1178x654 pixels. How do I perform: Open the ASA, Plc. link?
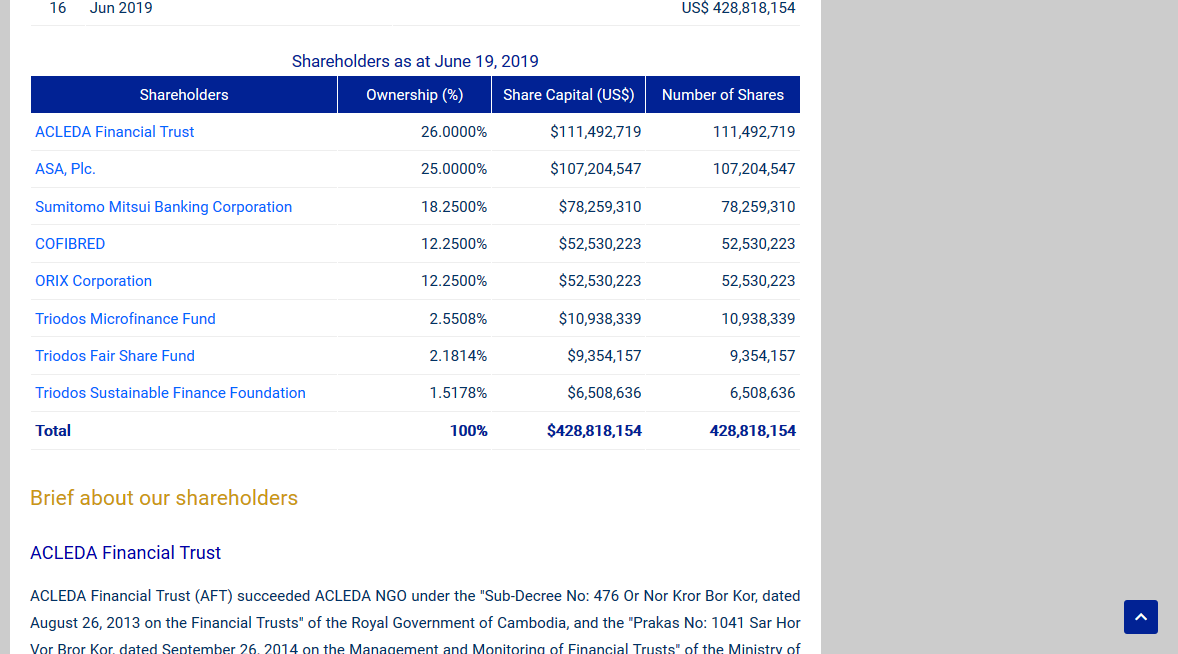65,169
